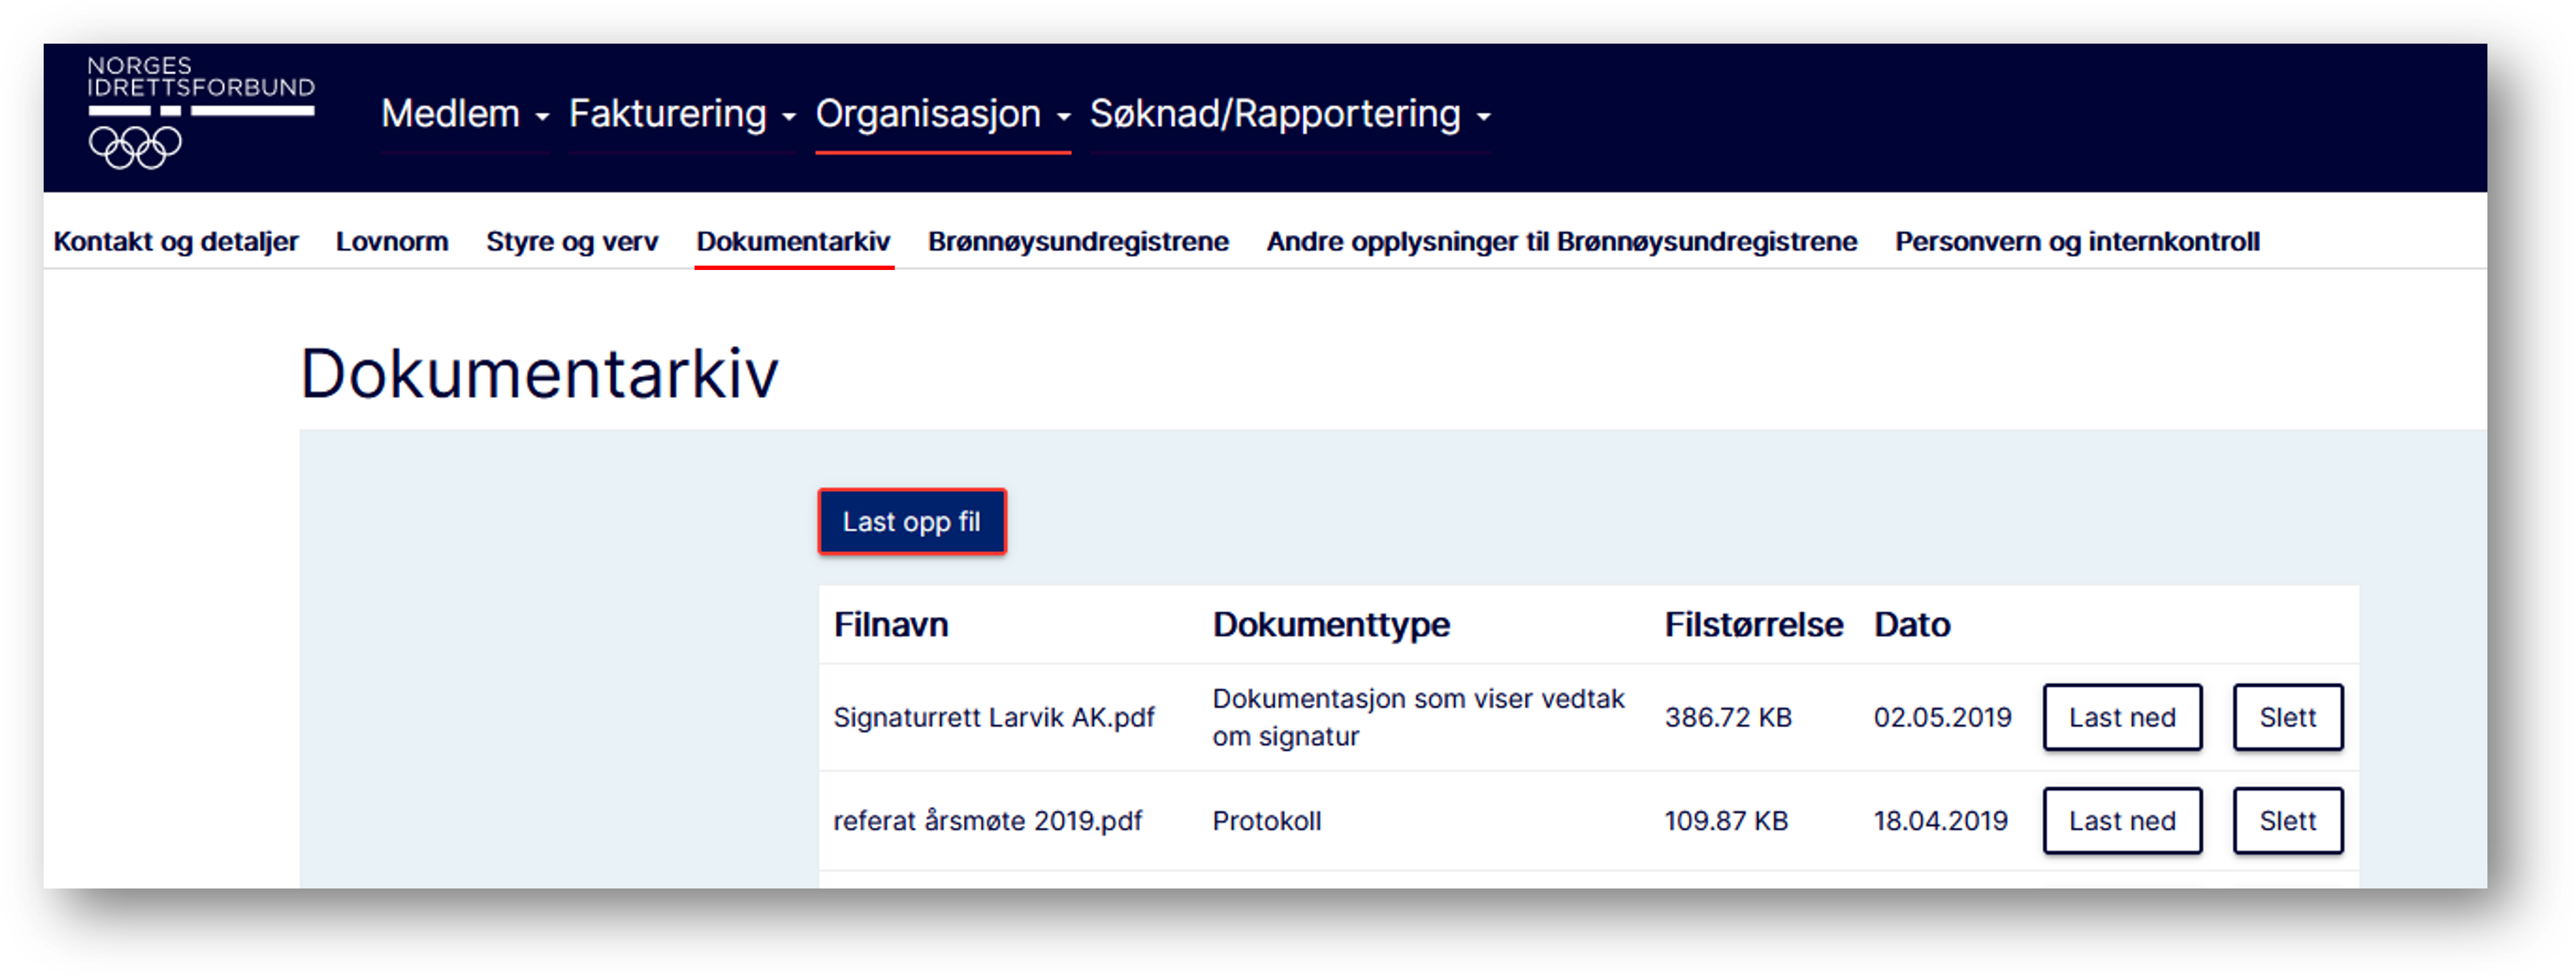This screenshot has width=2576, height=977.
Task: Go to Kontakt og detaljer tab
Action: (x=176, y=241)
